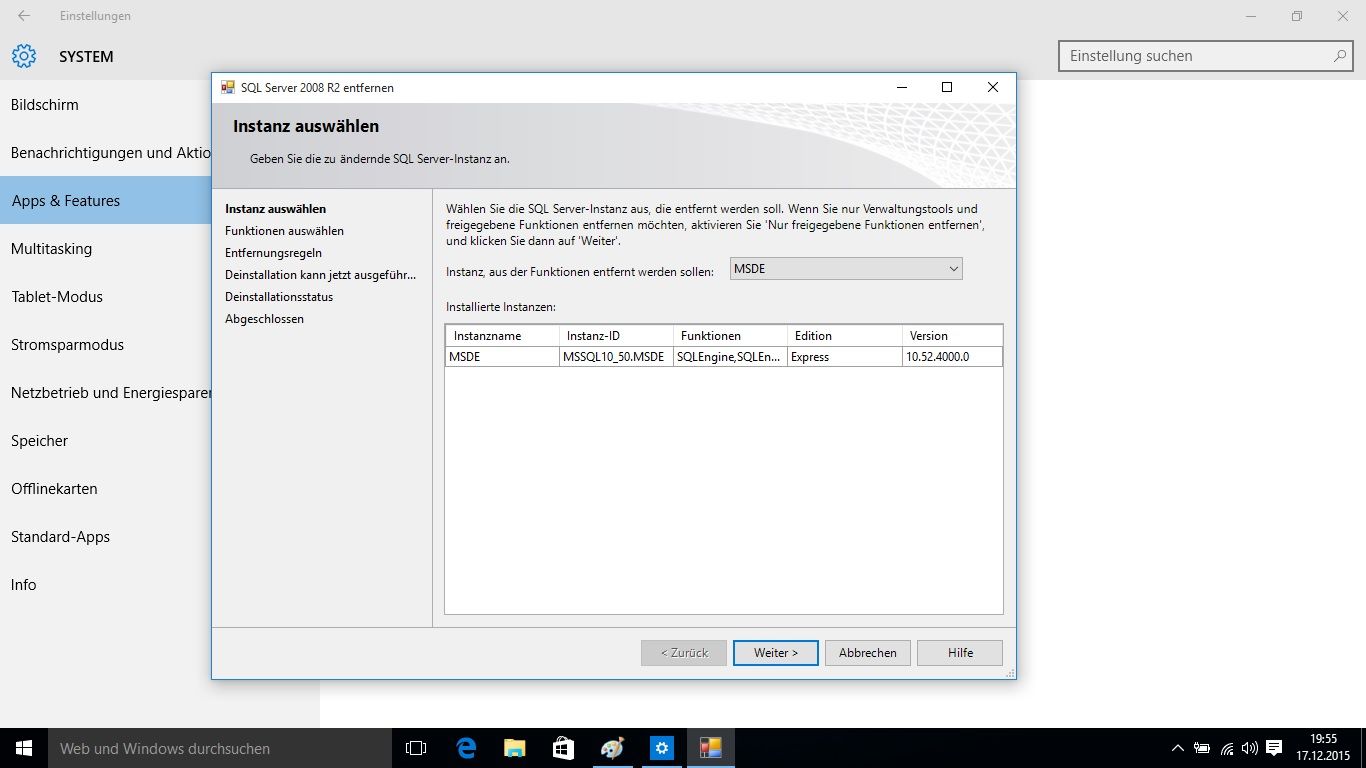Click the Web und Windows durchsuchen box
This screenshot has width=1366, height=768.
(x=220, y=748)
